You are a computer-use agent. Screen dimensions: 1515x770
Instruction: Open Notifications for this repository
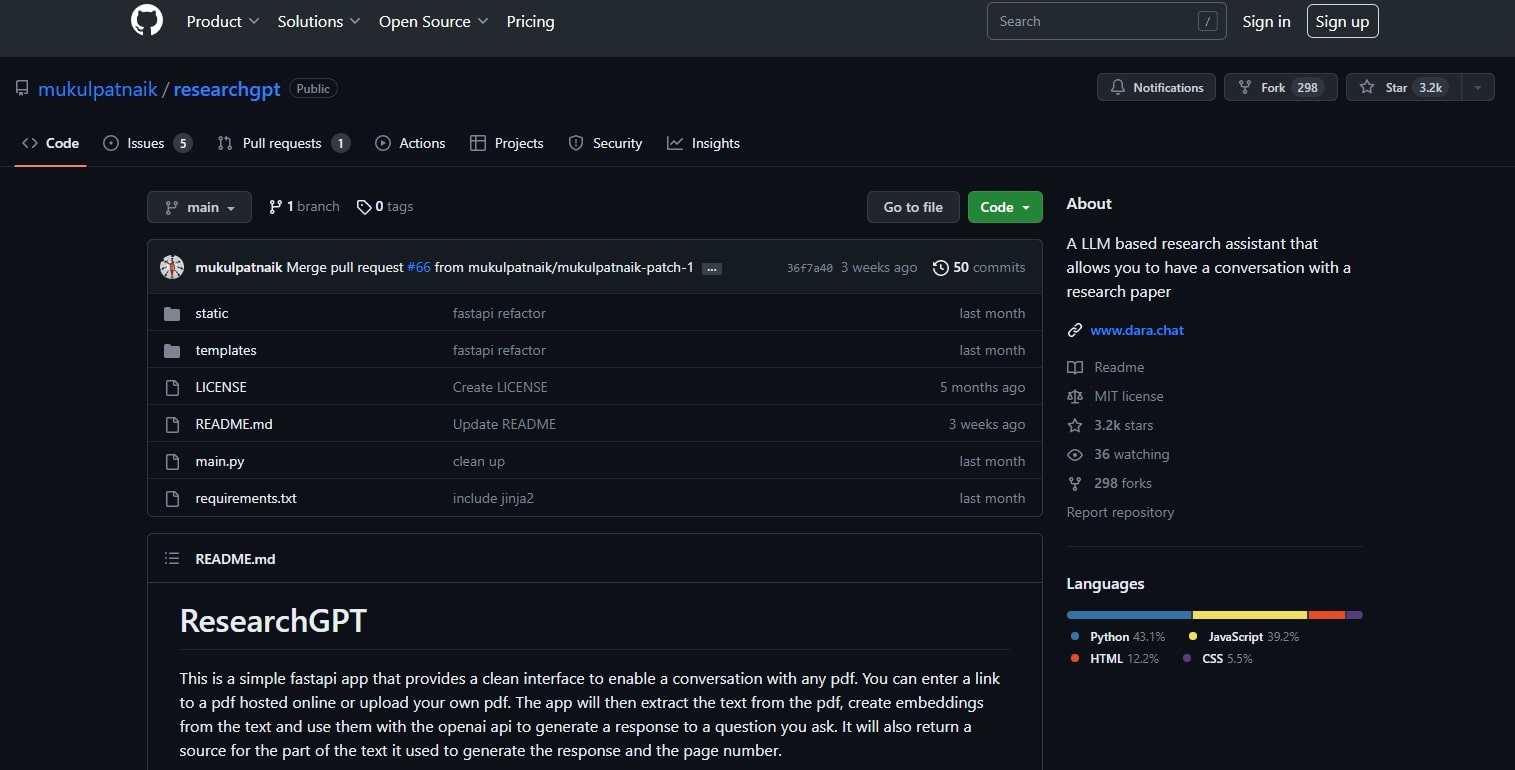tap(1156, 88)
